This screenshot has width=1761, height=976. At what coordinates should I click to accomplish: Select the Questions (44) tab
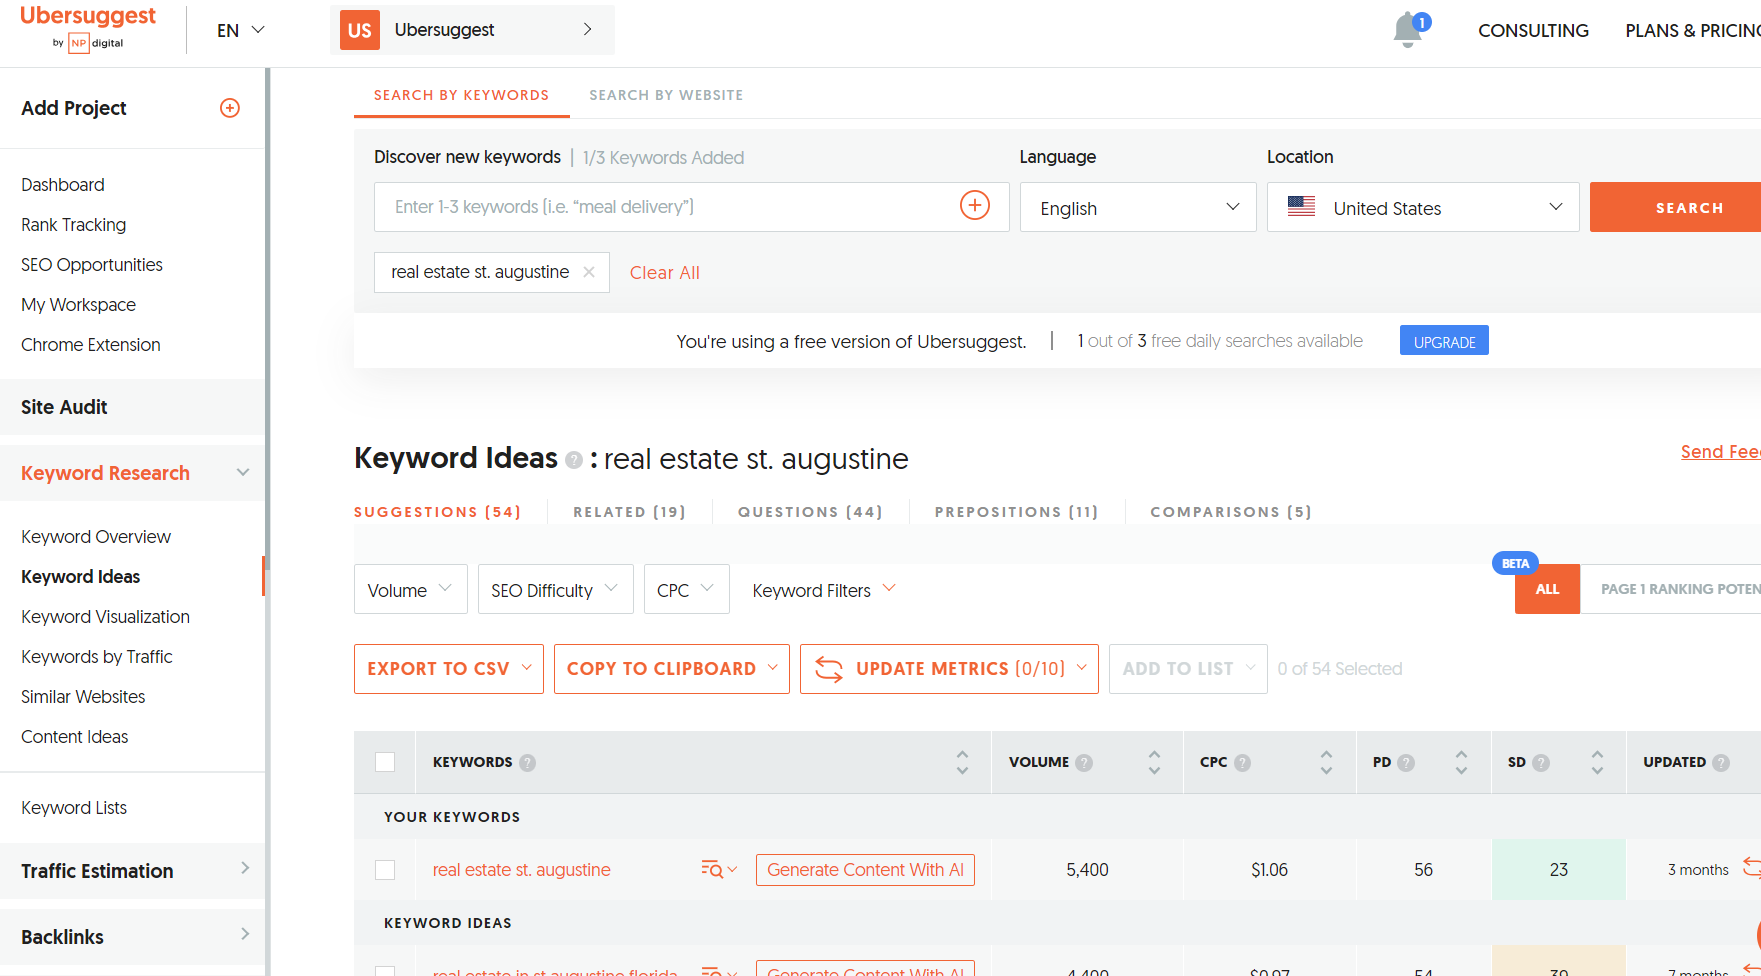[810, 512]
